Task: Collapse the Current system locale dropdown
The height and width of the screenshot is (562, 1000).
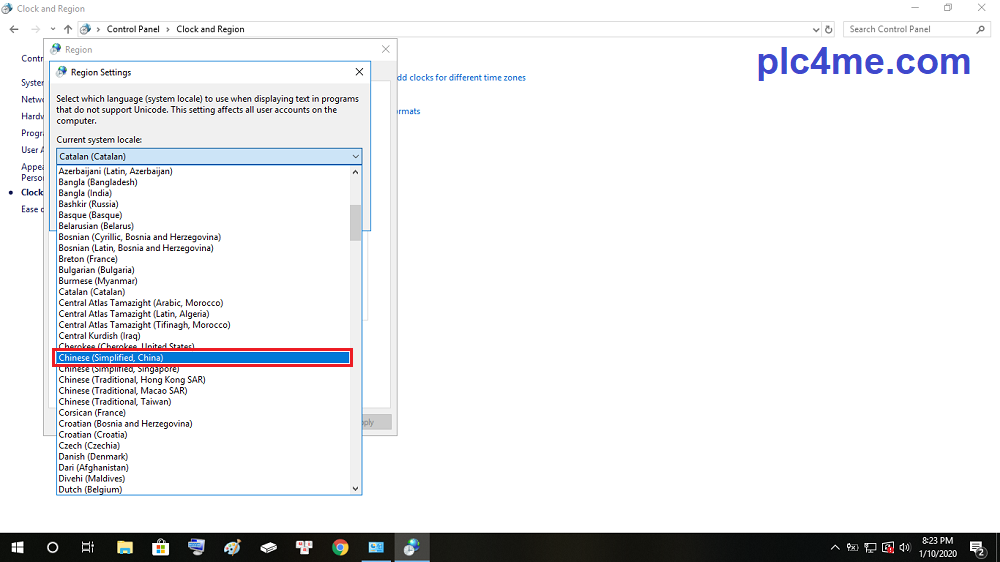Action: 355,156
